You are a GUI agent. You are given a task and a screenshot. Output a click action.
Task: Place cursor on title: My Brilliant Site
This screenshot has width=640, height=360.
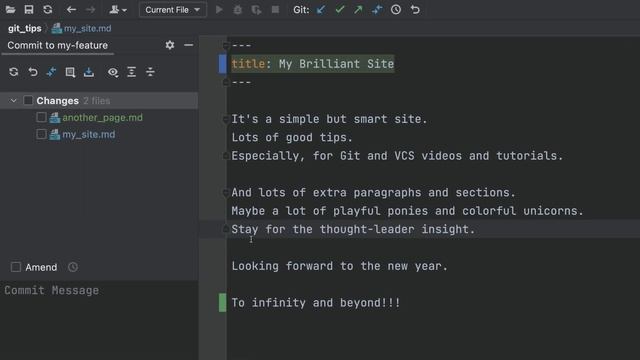[x=313, y=64]
